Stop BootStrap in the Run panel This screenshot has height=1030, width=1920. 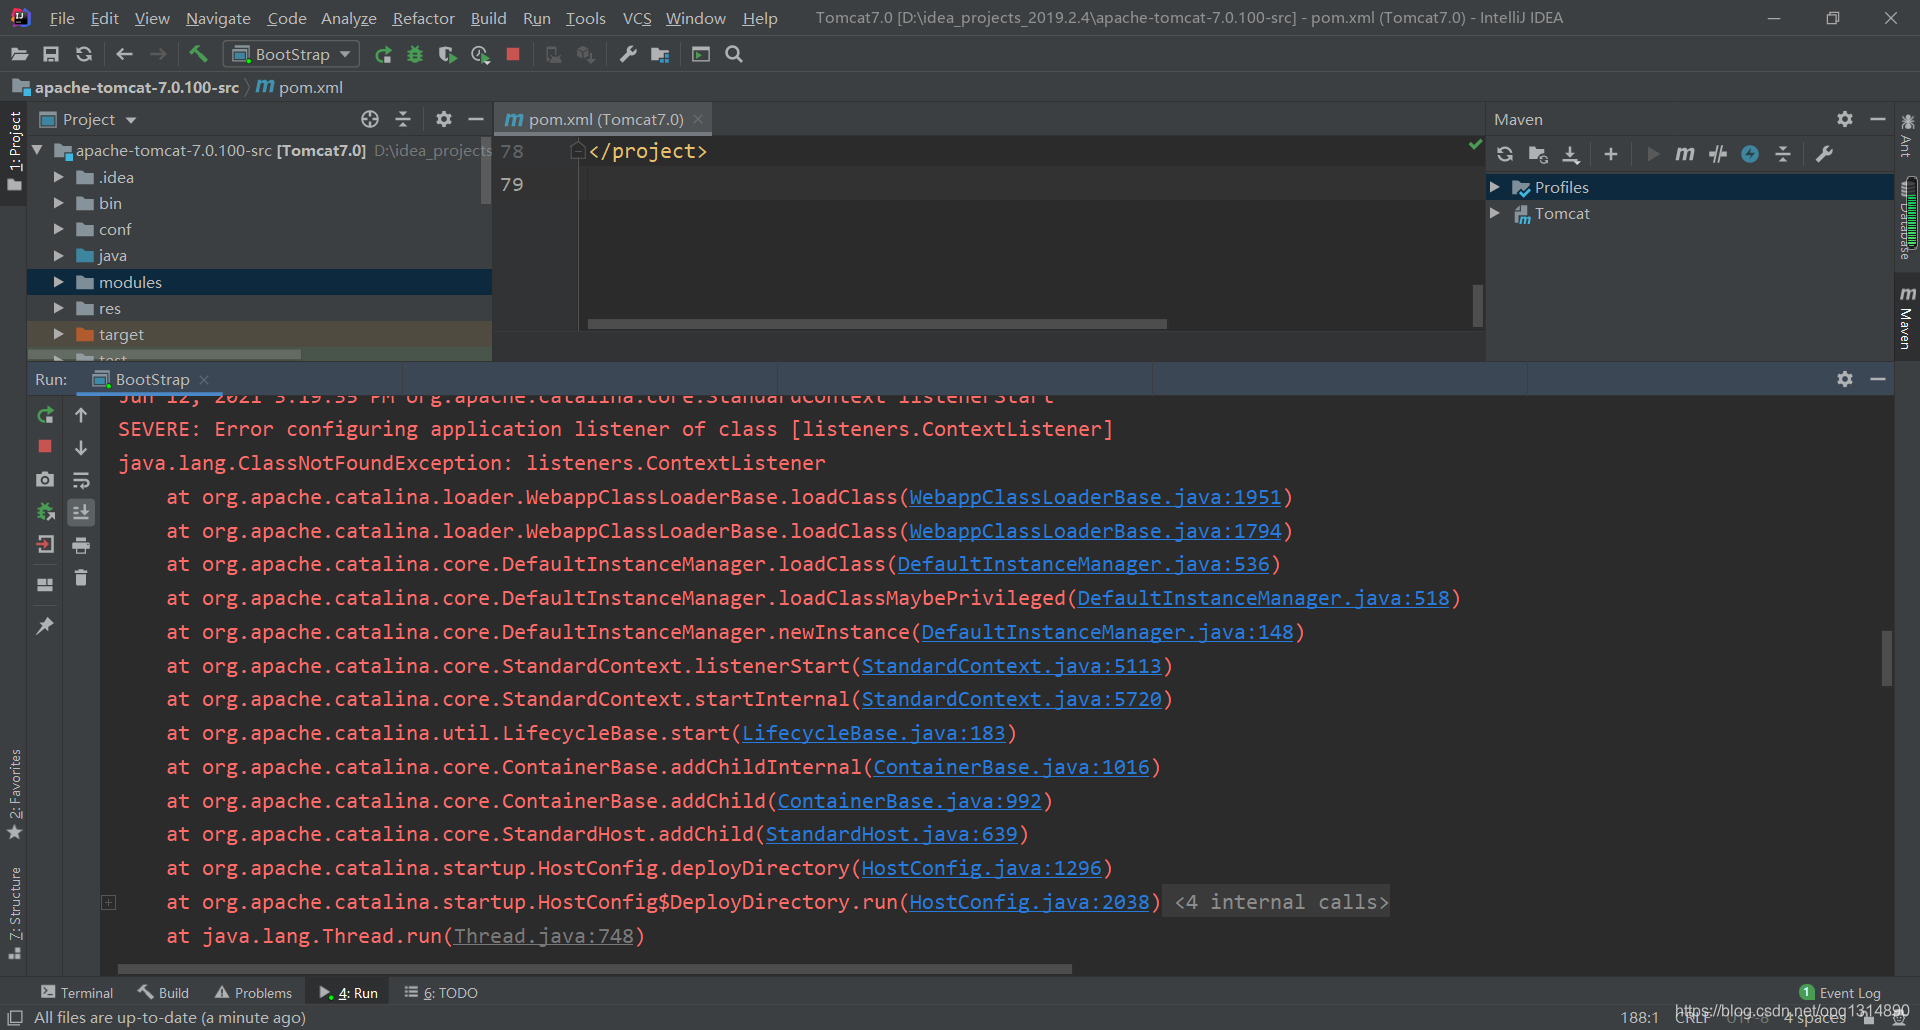(x=45, y=446)
